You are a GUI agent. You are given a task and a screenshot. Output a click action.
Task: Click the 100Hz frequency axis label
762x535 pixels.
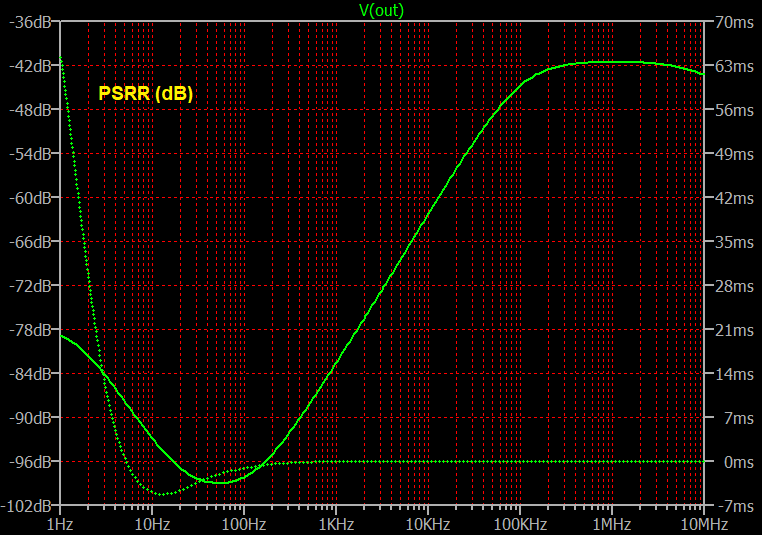pyautogui.click(x=244, y=525)
